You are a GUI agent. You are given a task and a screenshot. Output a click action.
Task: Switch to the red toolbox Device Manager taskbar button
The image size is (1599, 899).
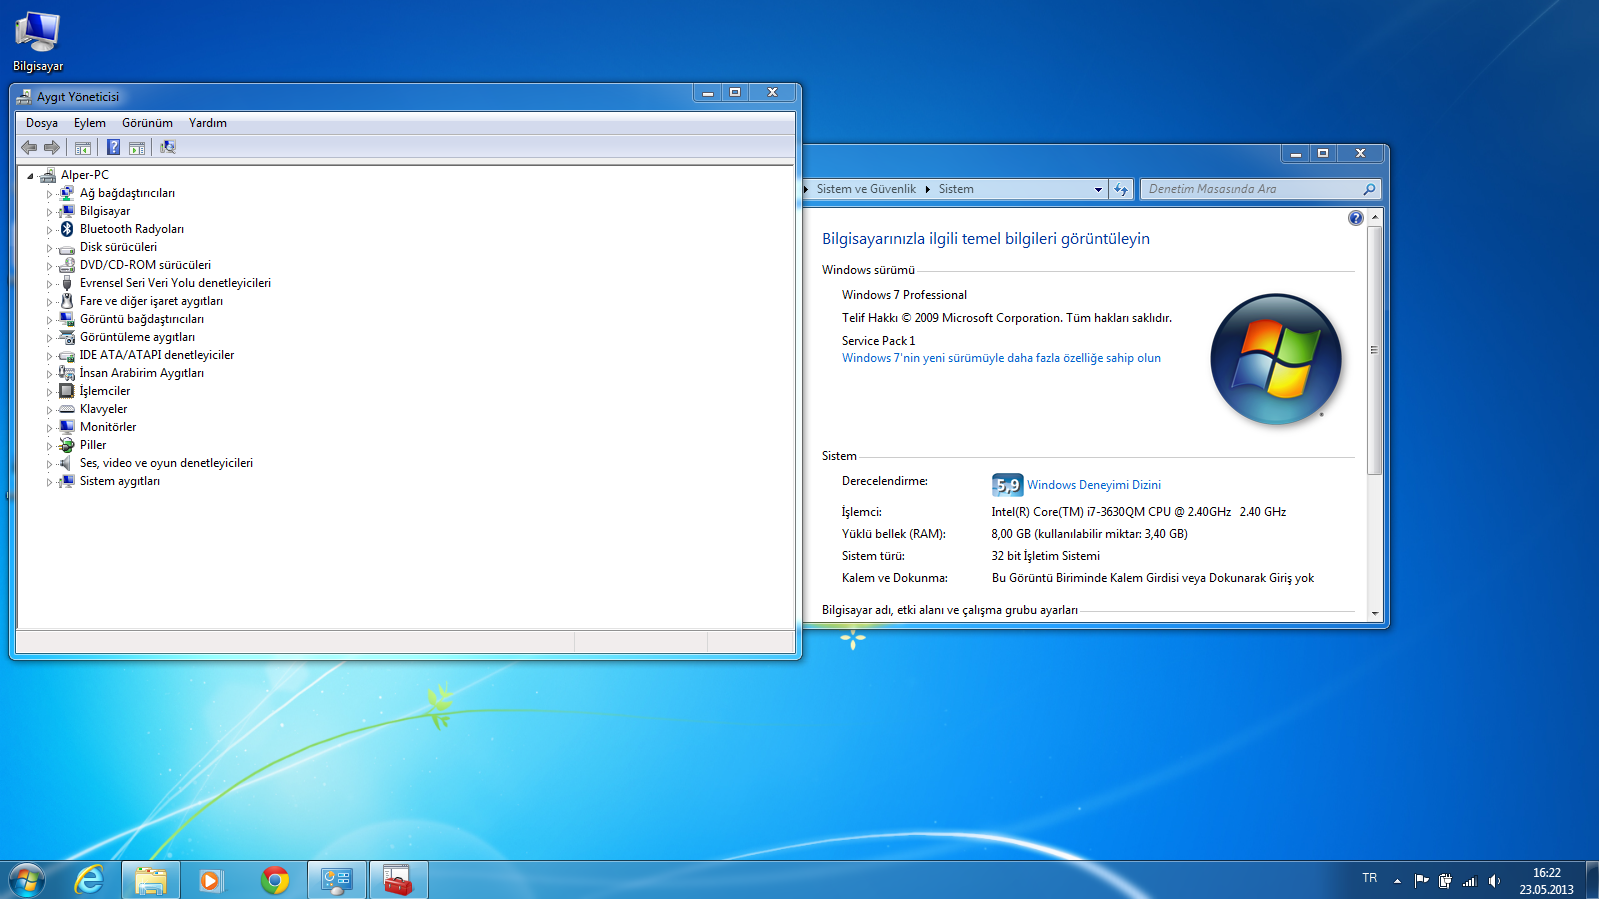coord(399,880)
